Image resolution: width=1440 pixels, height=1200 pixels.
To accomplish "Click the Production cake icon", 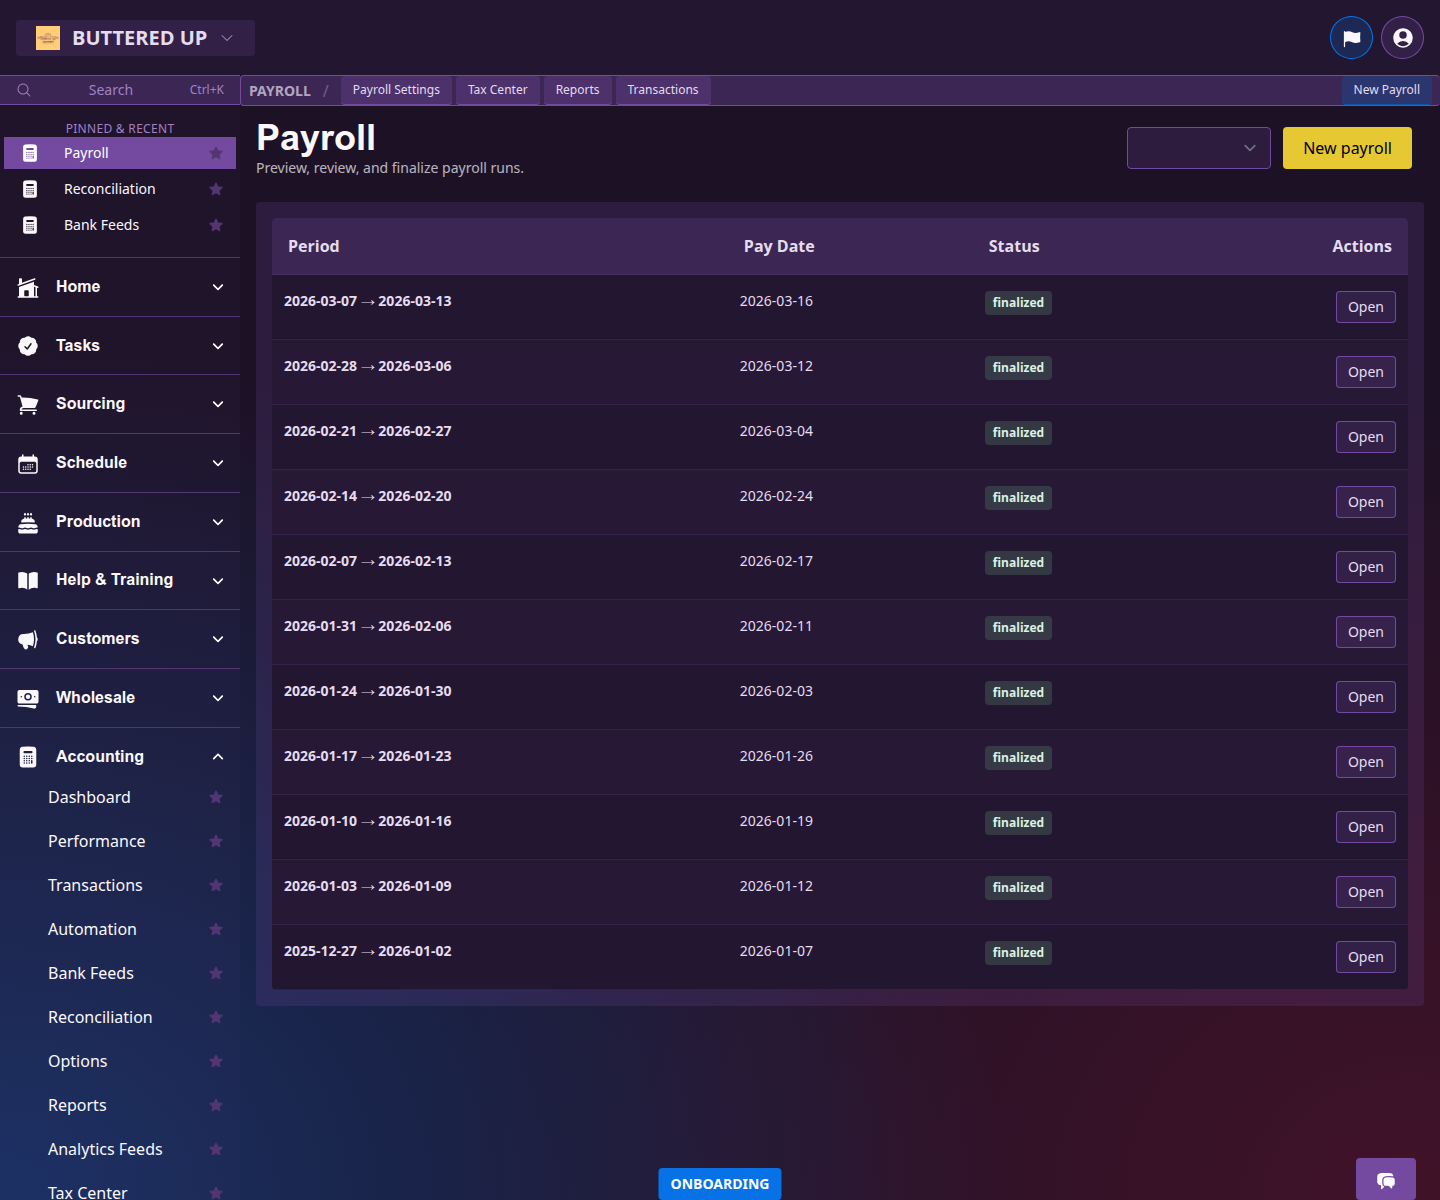I will [x=27, y=521].
